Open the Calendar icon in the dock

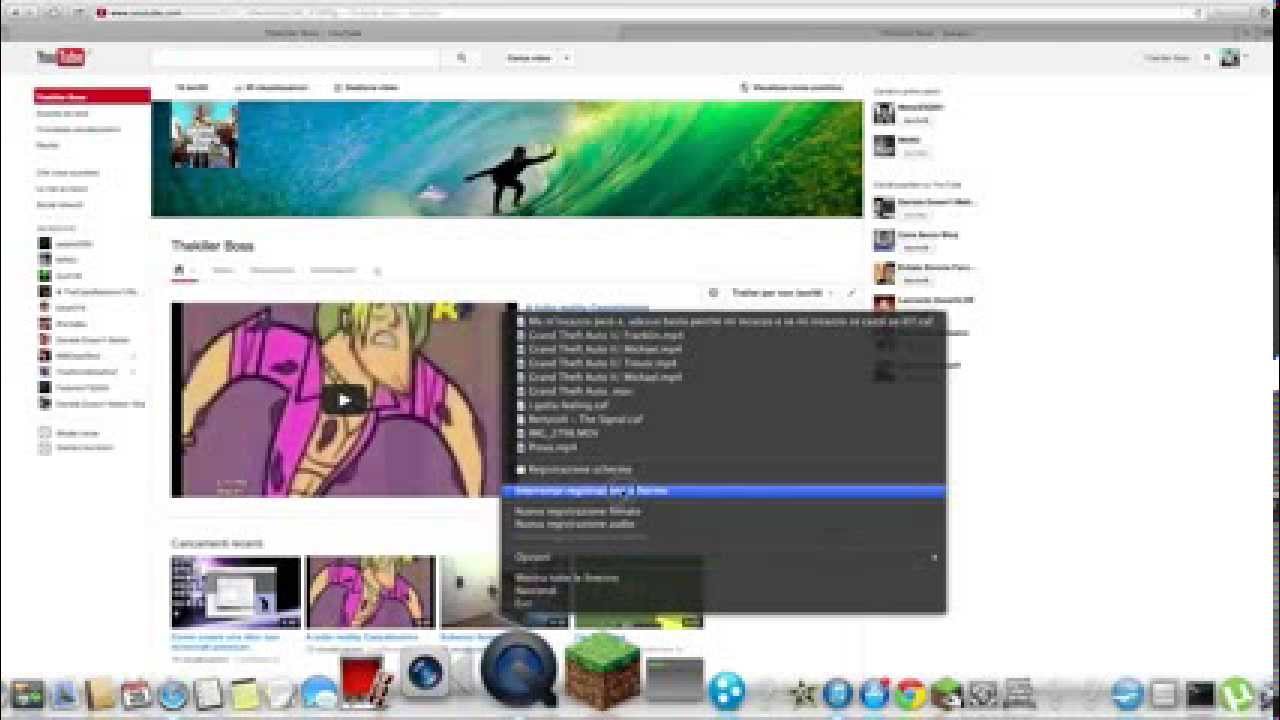coord(136,694)
